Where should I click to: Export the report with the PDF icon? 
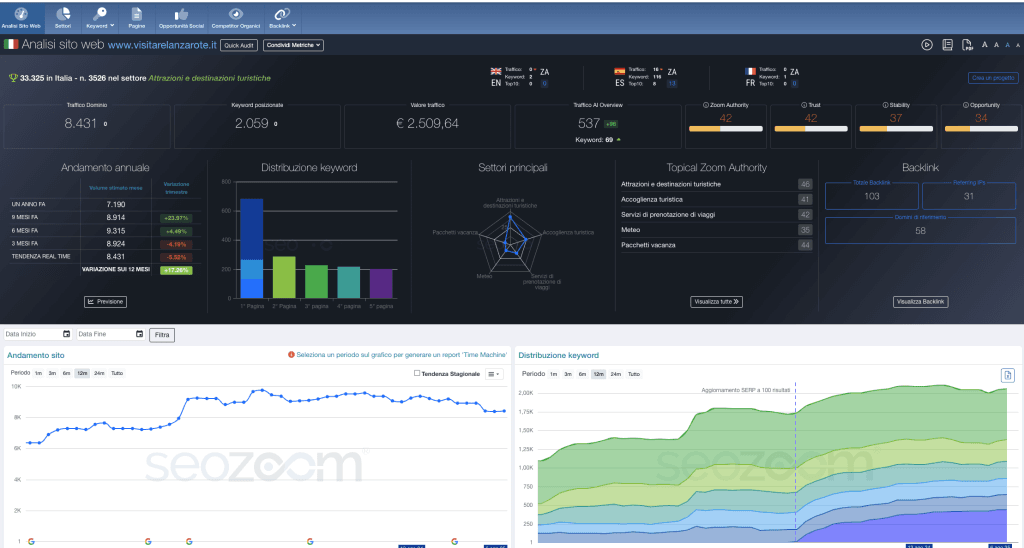coord(967,45)
